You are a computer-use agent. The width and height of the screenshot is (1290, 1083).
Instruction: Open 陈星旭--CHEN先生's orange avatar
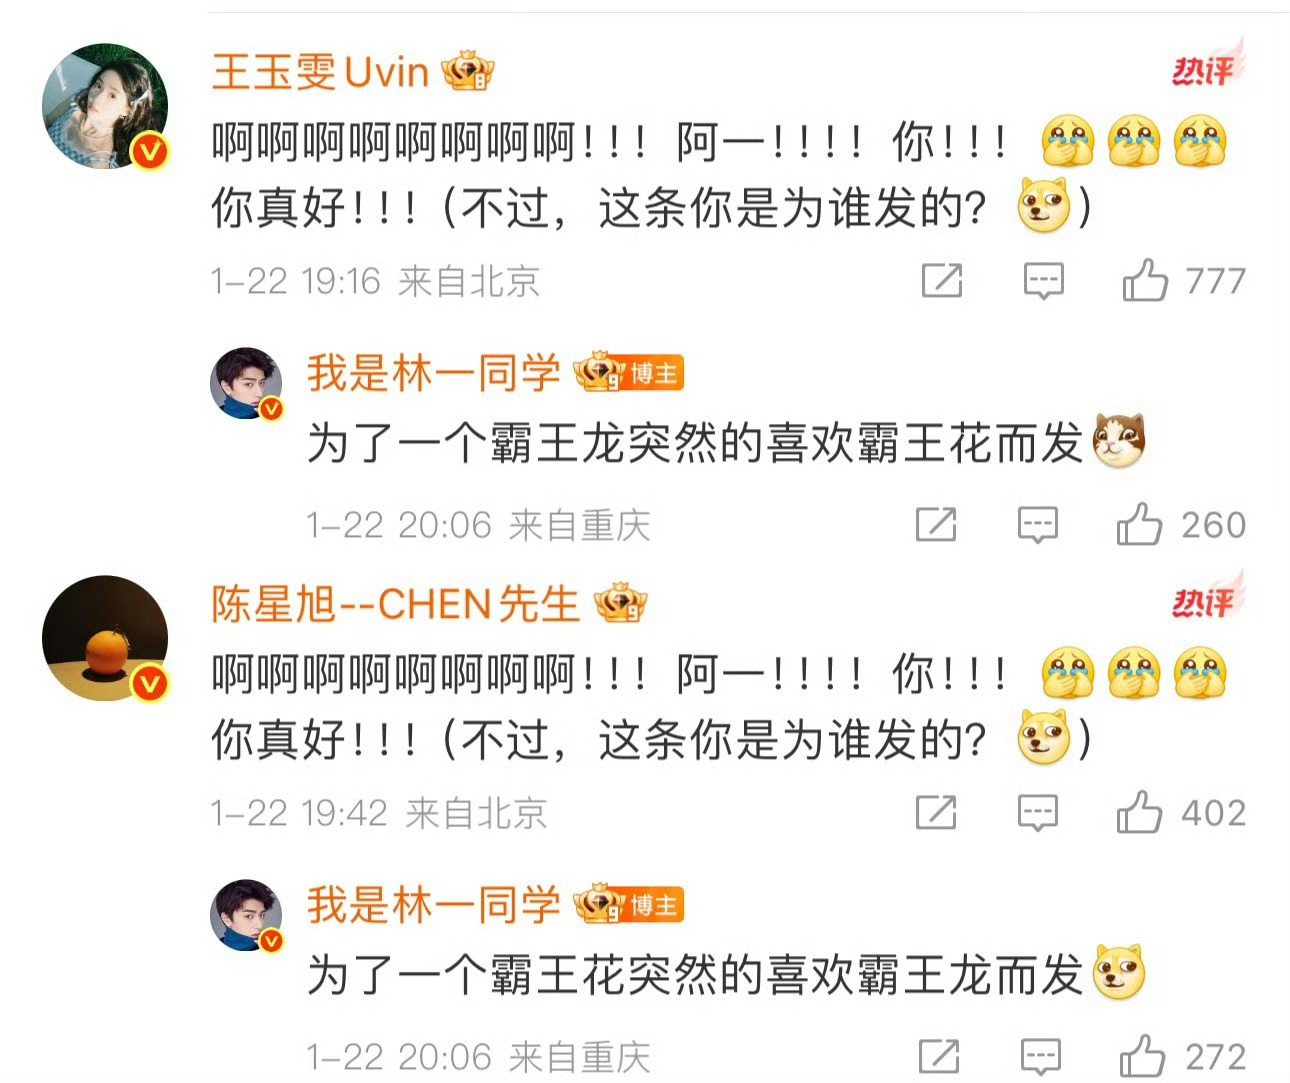coord(106,638)
